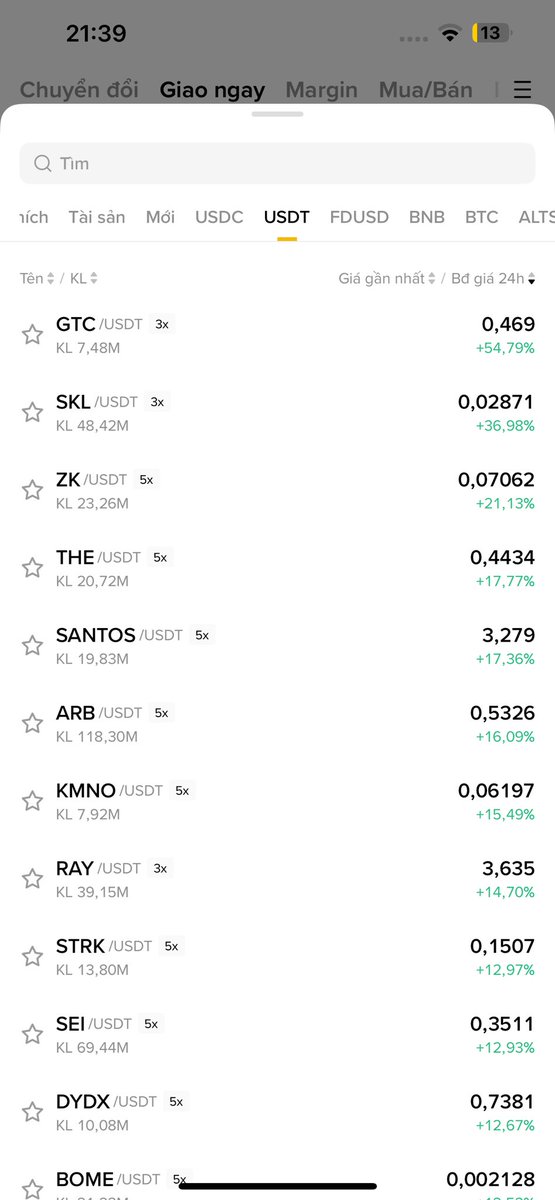This screenshot has width=555, height=1200.
Task: Star the SKL/USDT pair
Action: pos(33,412)
